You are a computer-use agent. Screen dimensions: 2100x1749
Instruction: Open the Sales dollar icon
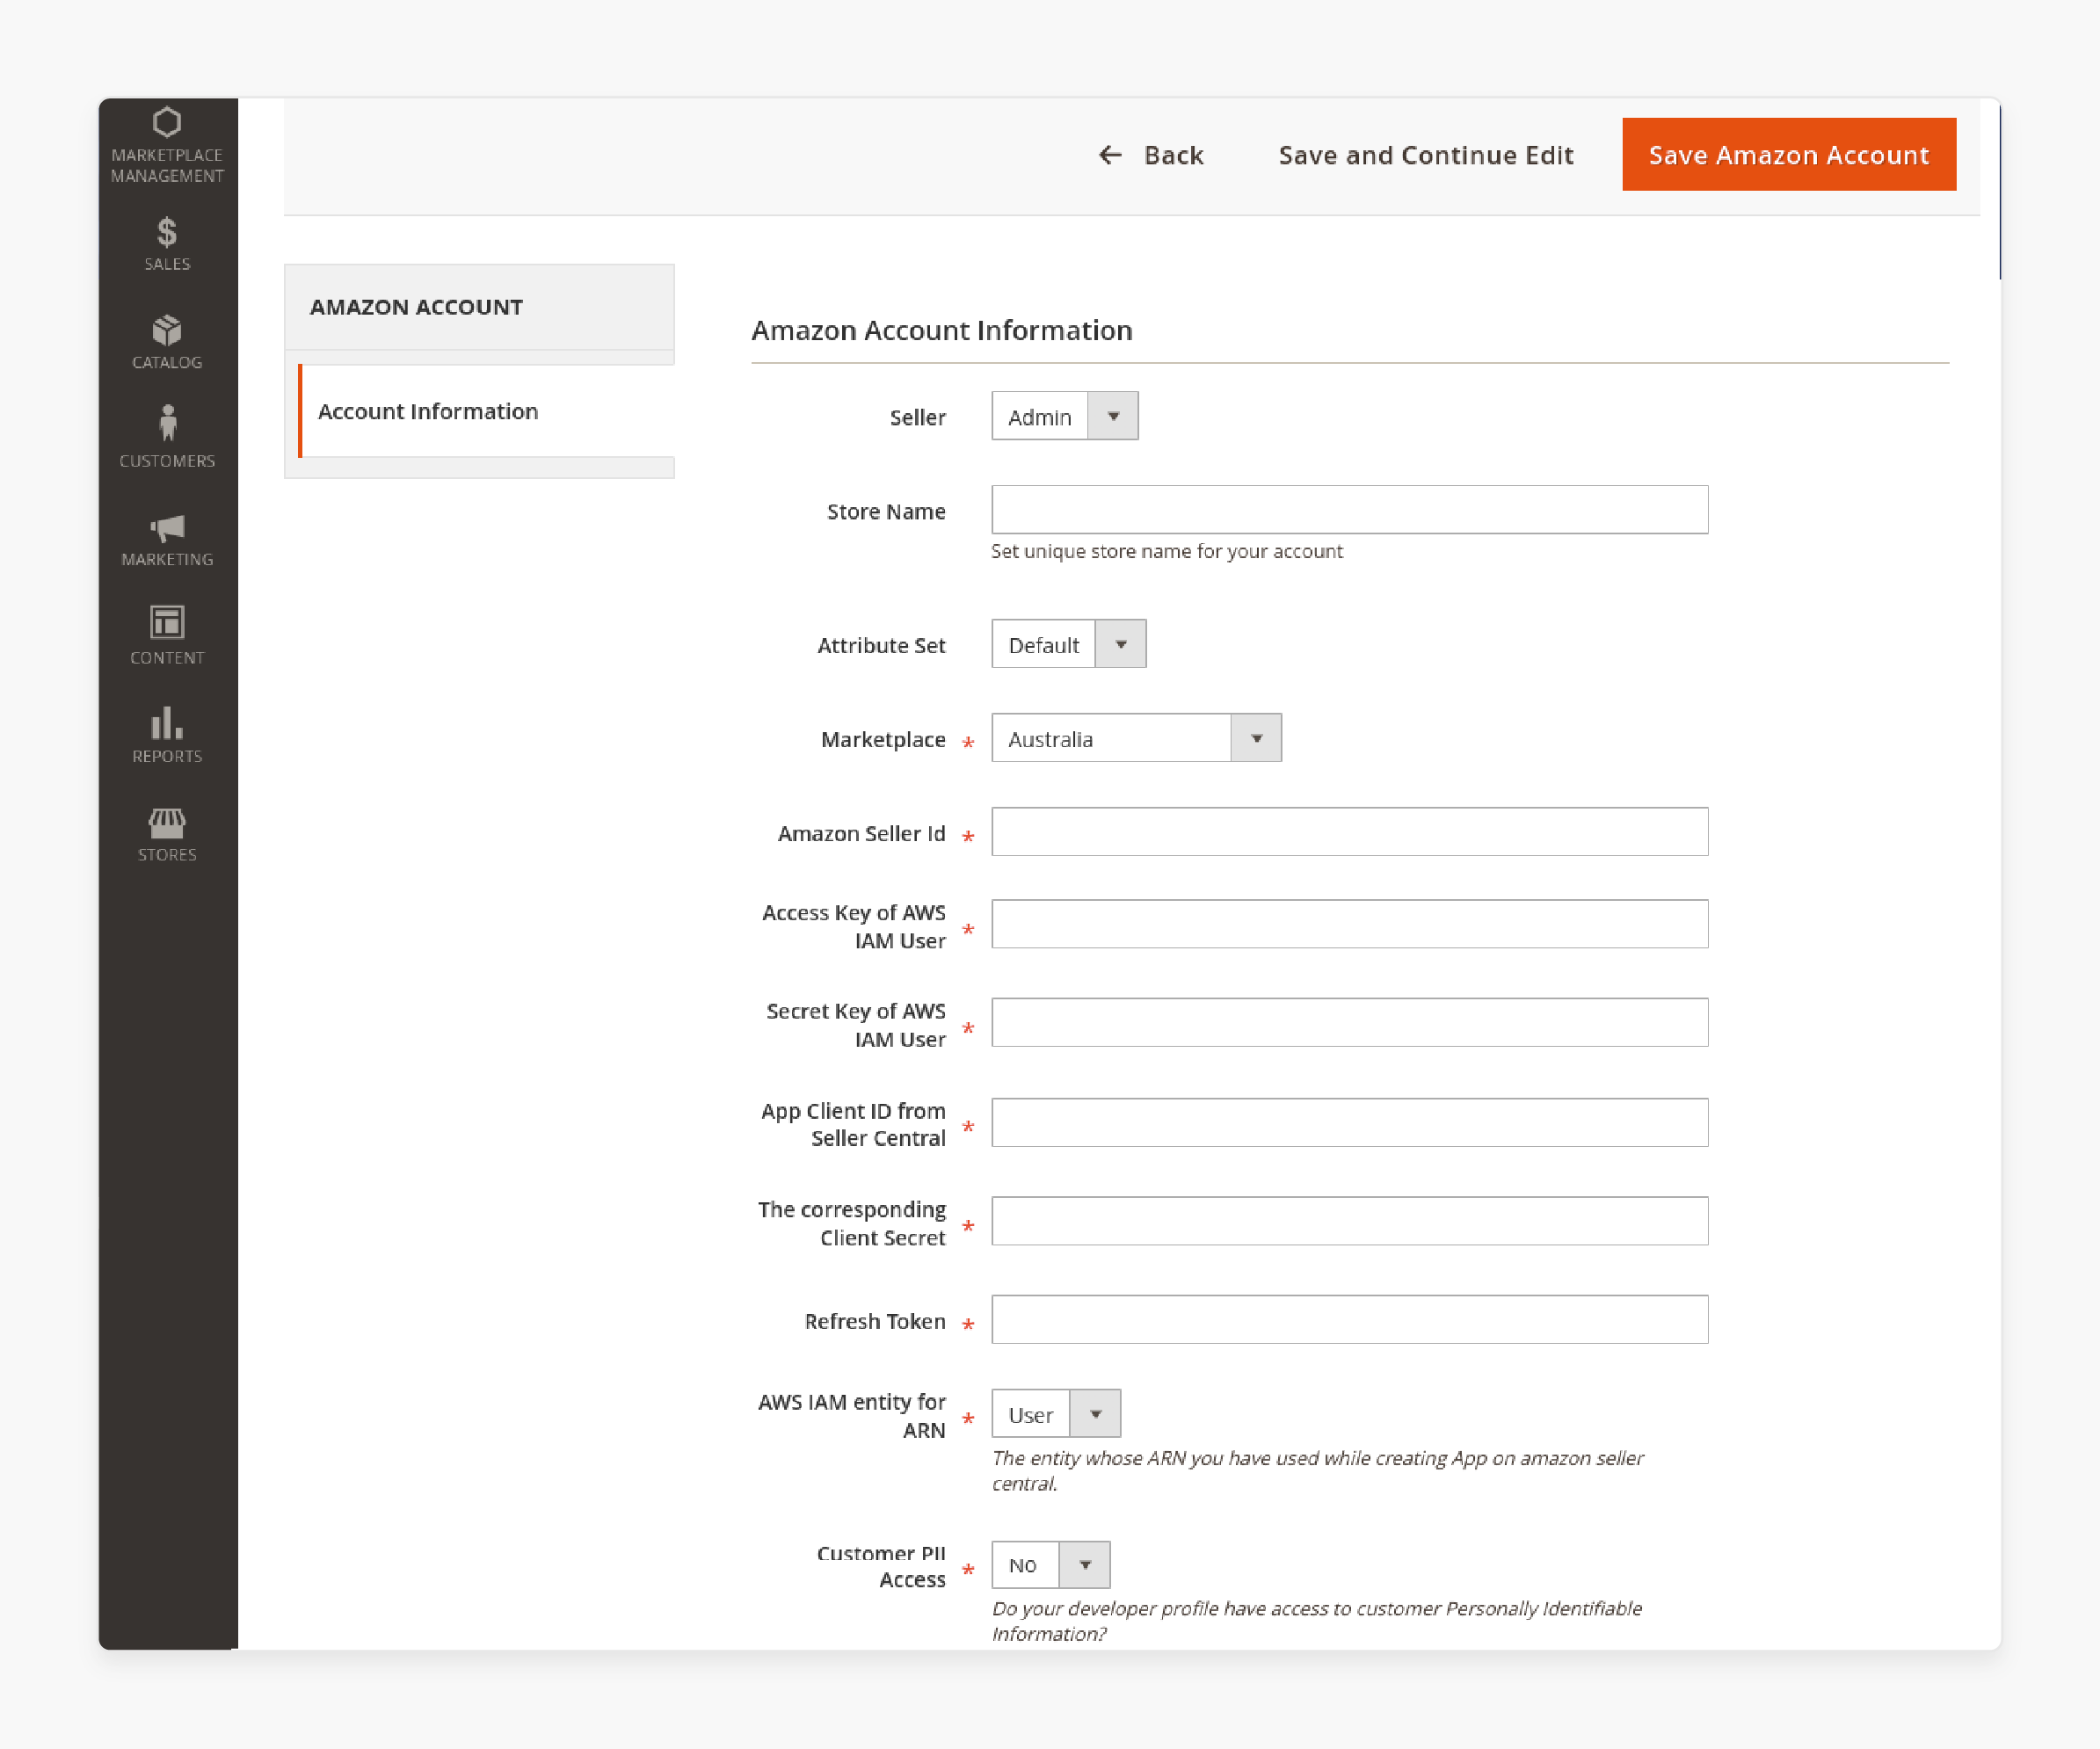pyautogui.click(x=167, y=232)
